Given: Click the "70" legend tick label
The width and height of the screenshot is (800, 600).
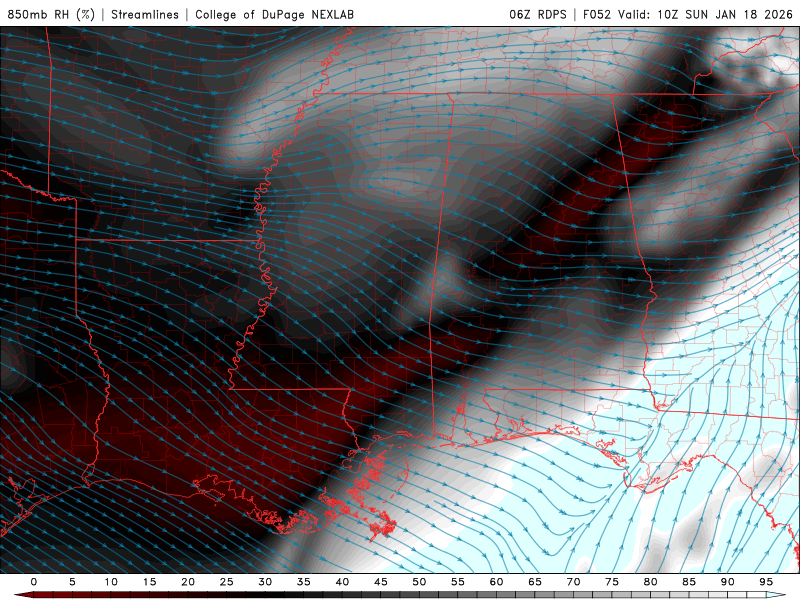Looking at the screenshot, I should click(573, 582).
